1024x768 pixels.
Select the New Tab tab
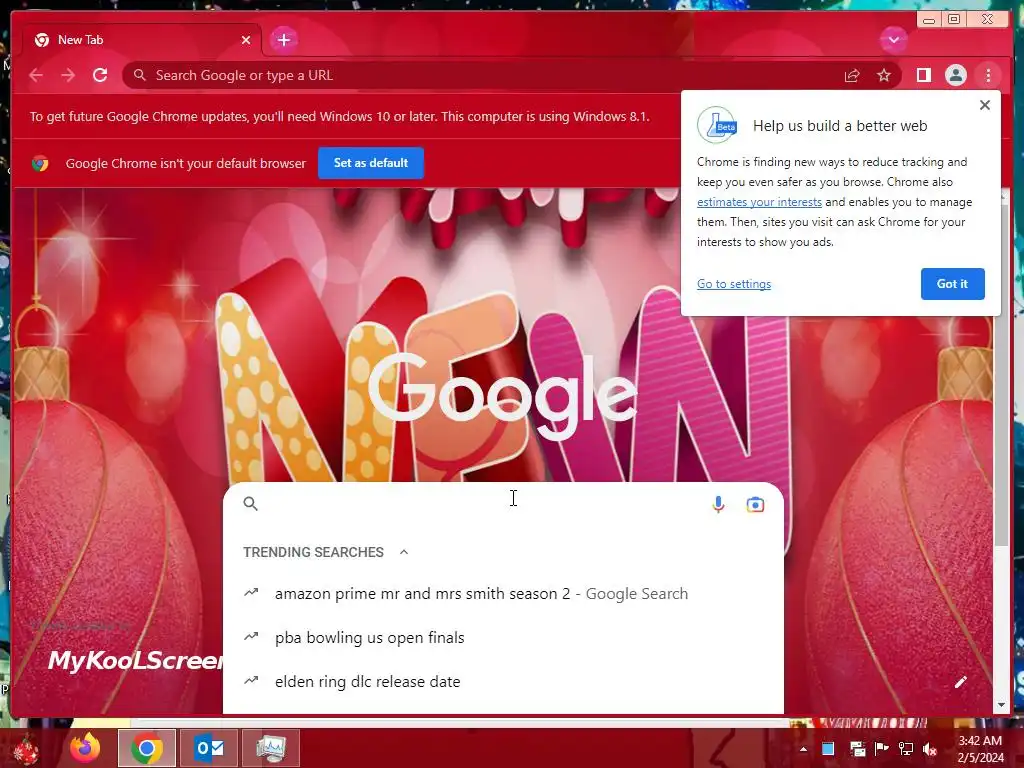point(142,40)
